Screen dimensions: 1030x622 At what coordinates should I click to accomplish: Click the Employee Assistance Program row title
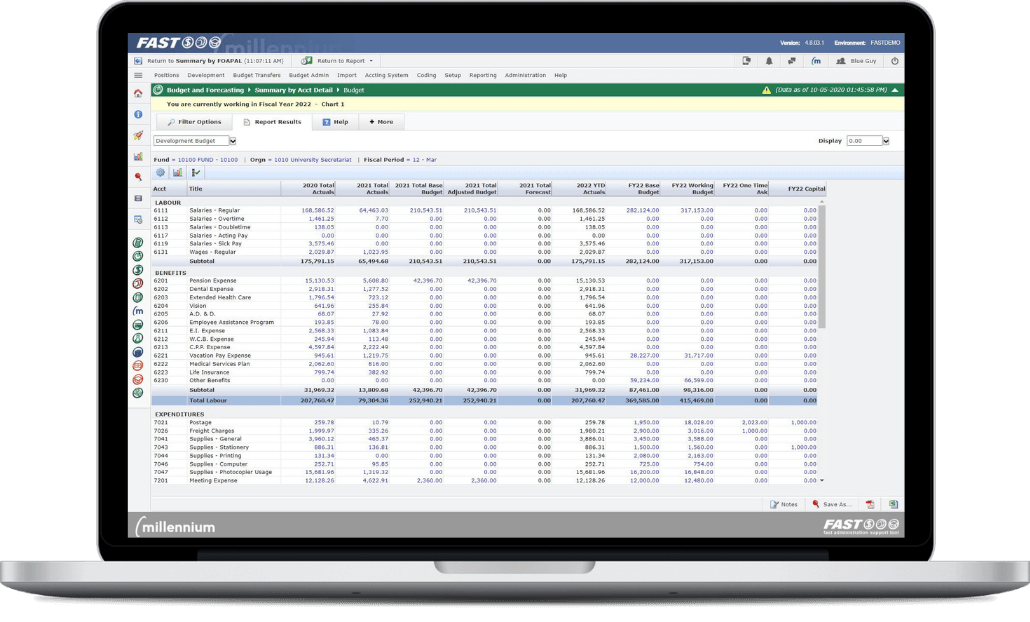(x=231, y=322)
